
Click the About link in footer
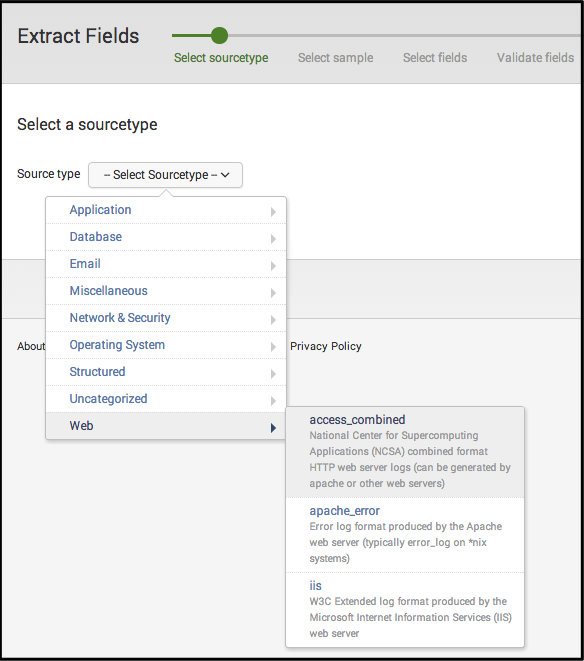31,346
